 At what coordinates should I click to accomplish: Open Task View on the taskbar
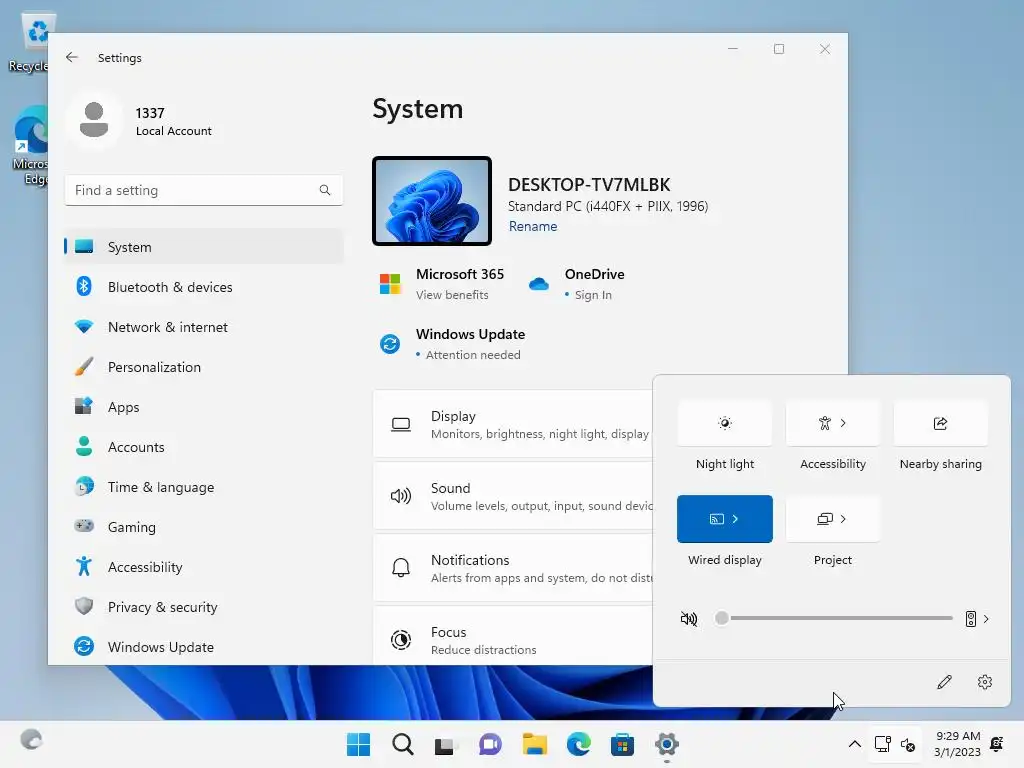pos(445,744)
